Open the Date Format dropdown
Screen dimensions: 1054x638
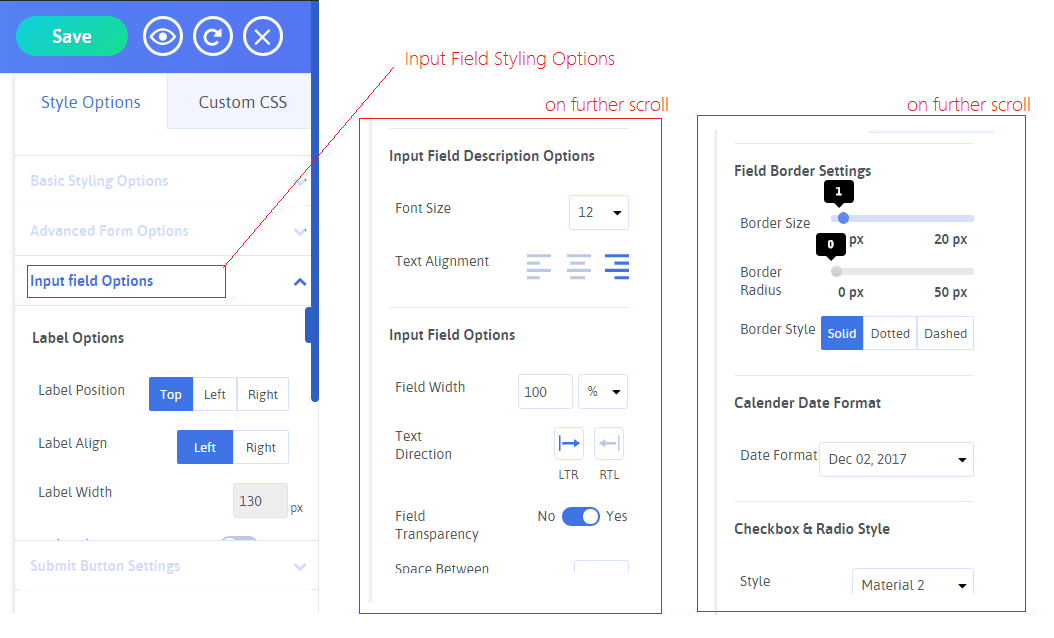click(x=896, y=460)
